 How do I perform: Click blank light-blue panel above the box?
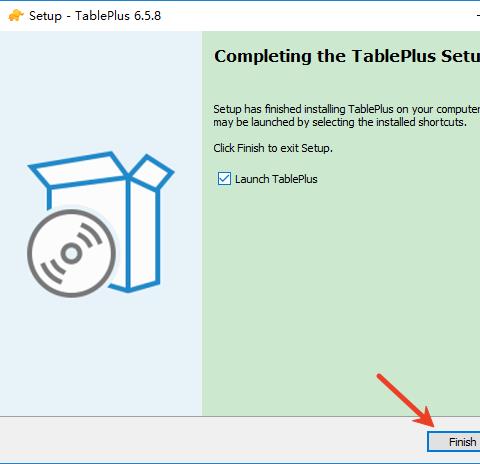tap(101, 90)
